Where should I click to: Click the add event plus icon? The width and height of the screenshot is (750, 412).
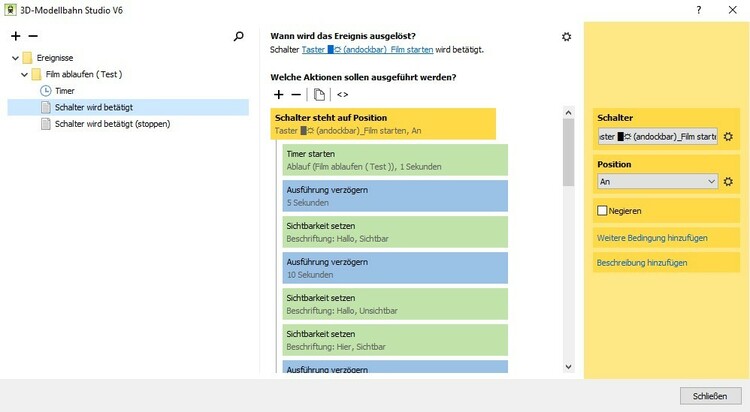(15, 36)
